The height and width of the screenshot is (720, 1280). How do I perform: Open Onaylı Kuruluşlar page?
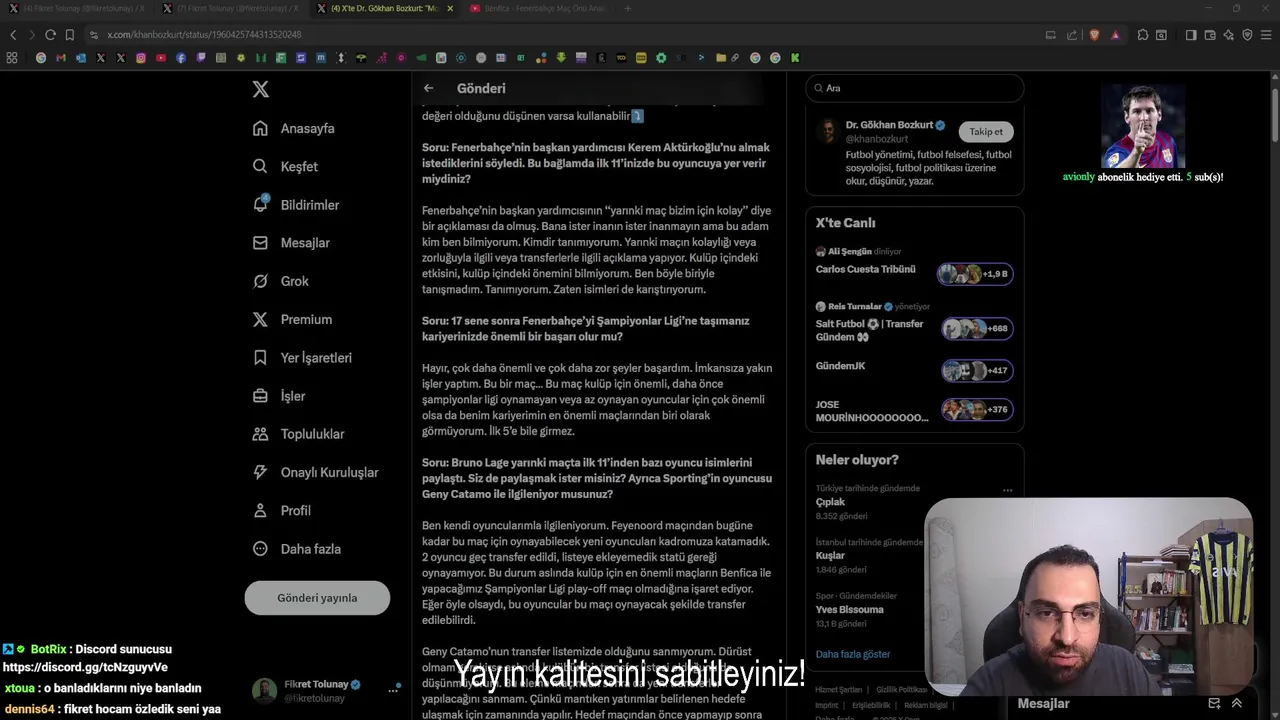(315, 472)
